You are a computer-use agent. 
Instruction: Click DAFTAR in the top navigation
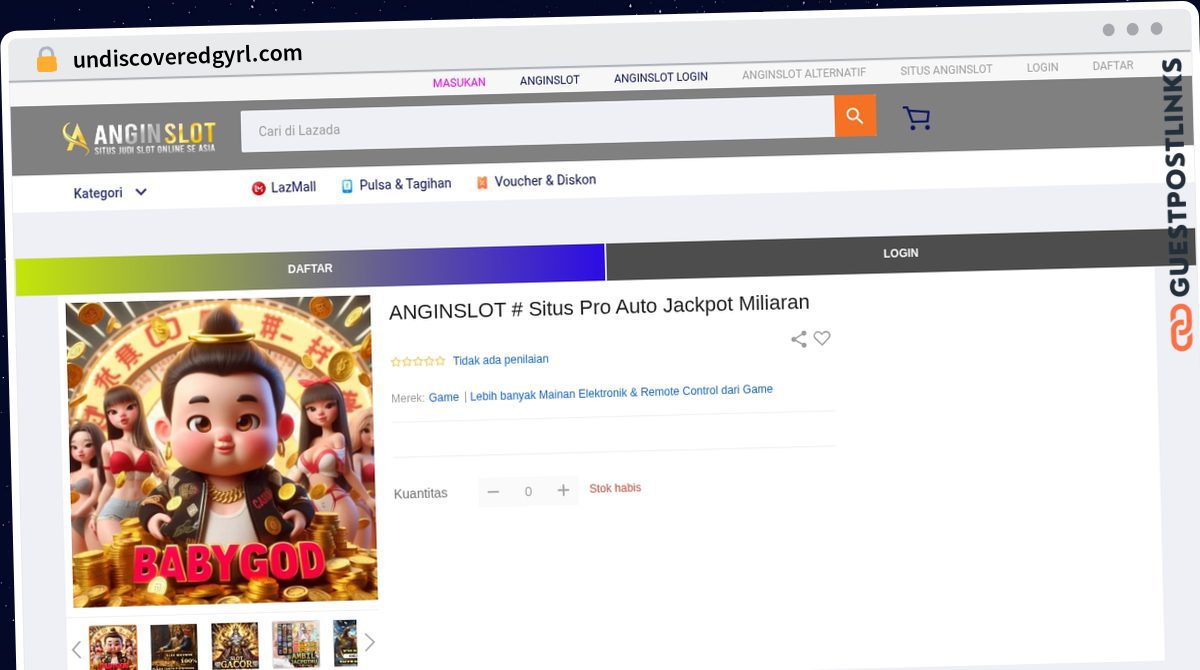(1113, 65)
